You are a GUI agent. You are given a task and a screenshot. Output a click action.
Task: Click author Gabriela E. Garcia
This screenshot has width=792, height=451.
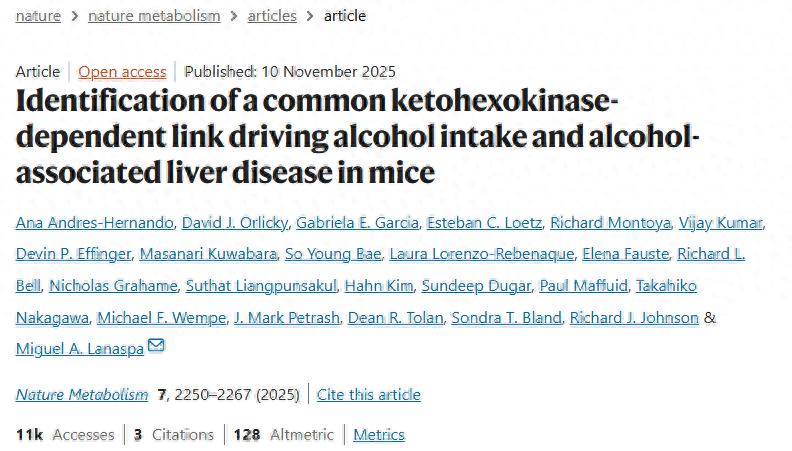tap(366, 222)
